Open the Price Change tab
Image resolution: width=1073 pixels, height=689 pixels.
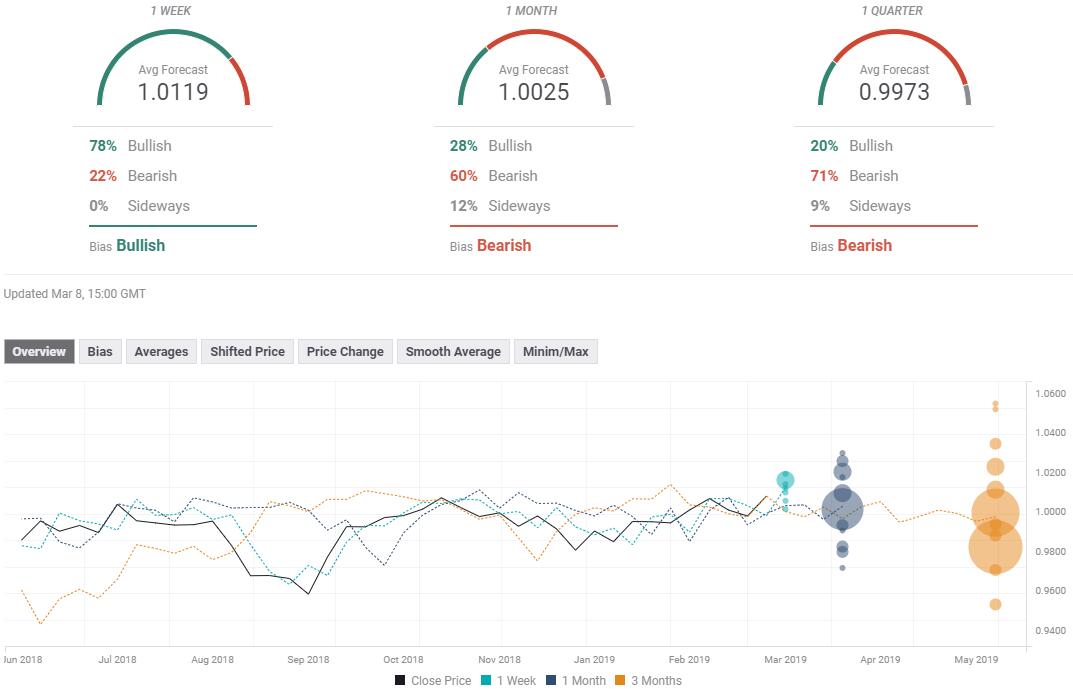pos(345,352)
